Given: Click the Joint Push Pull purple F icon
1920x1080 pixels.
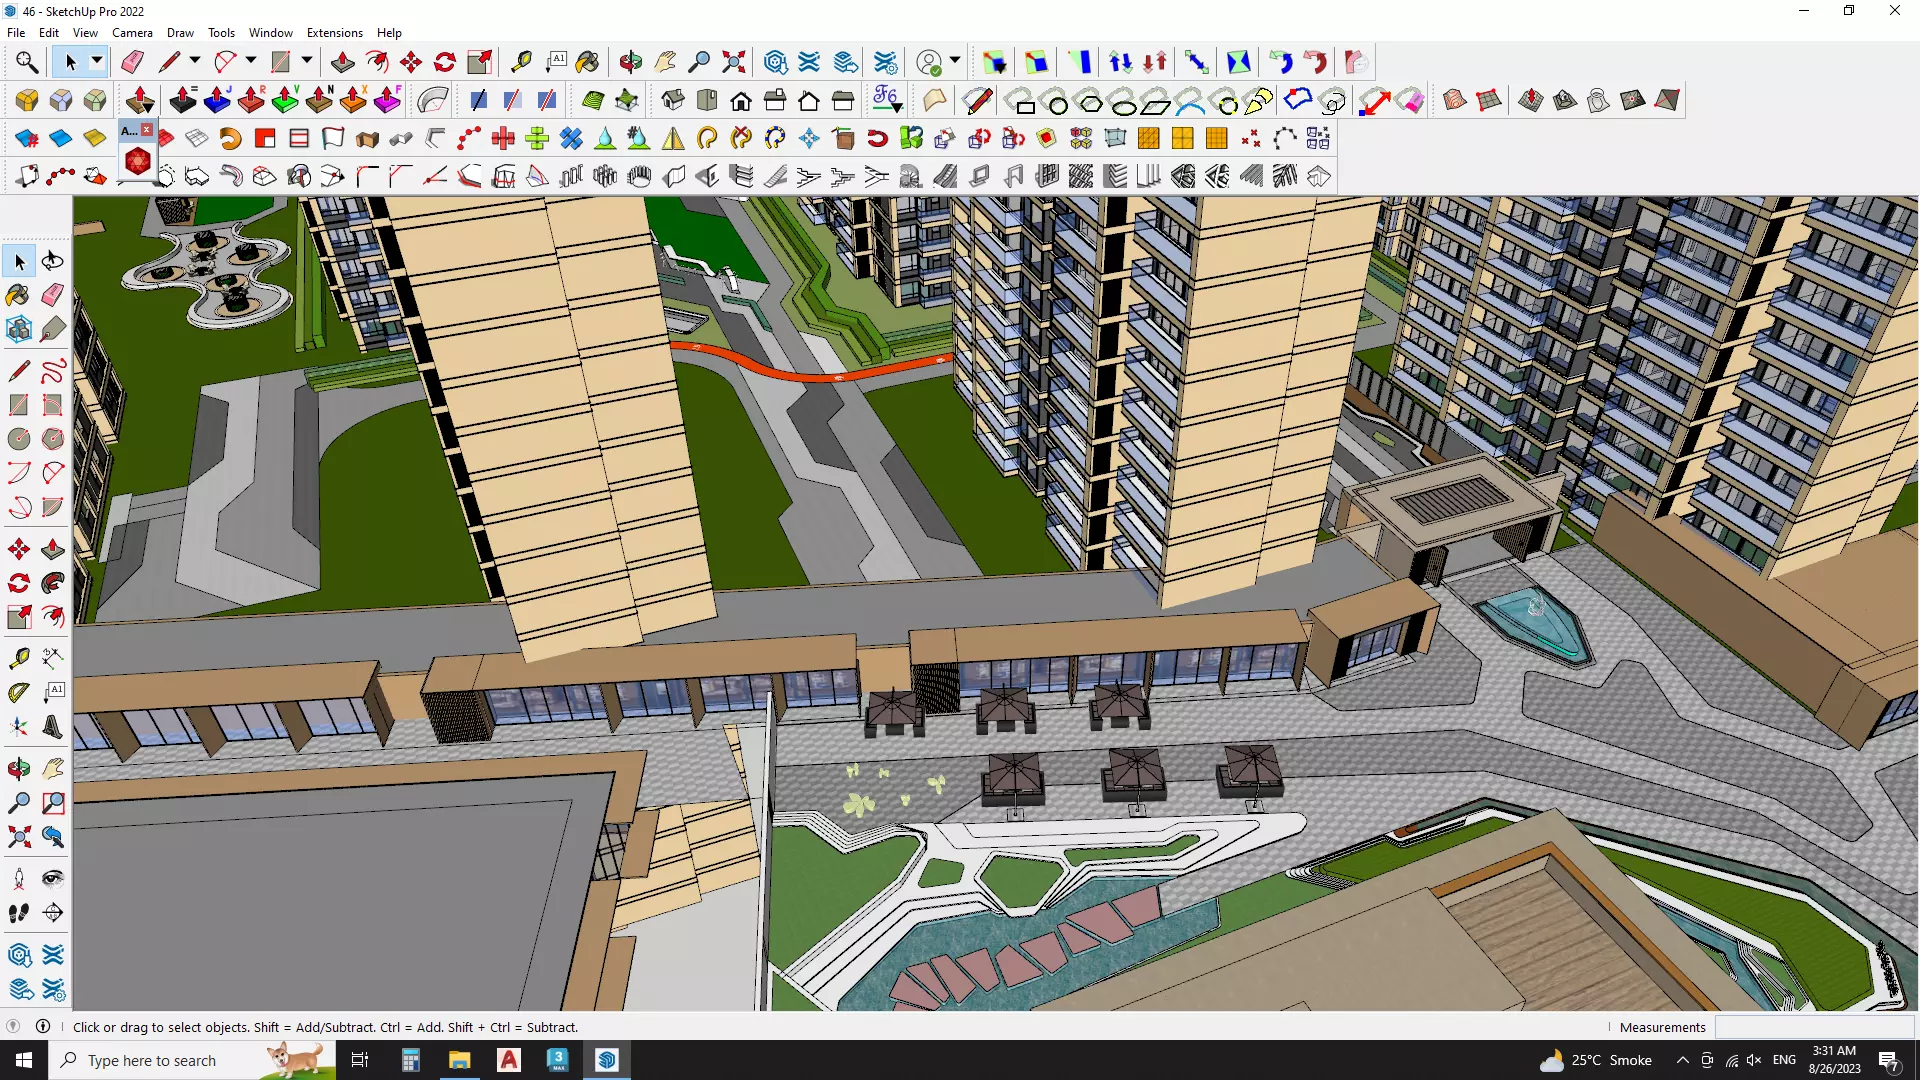Looking at the screenshot, I should pos(387,100).
